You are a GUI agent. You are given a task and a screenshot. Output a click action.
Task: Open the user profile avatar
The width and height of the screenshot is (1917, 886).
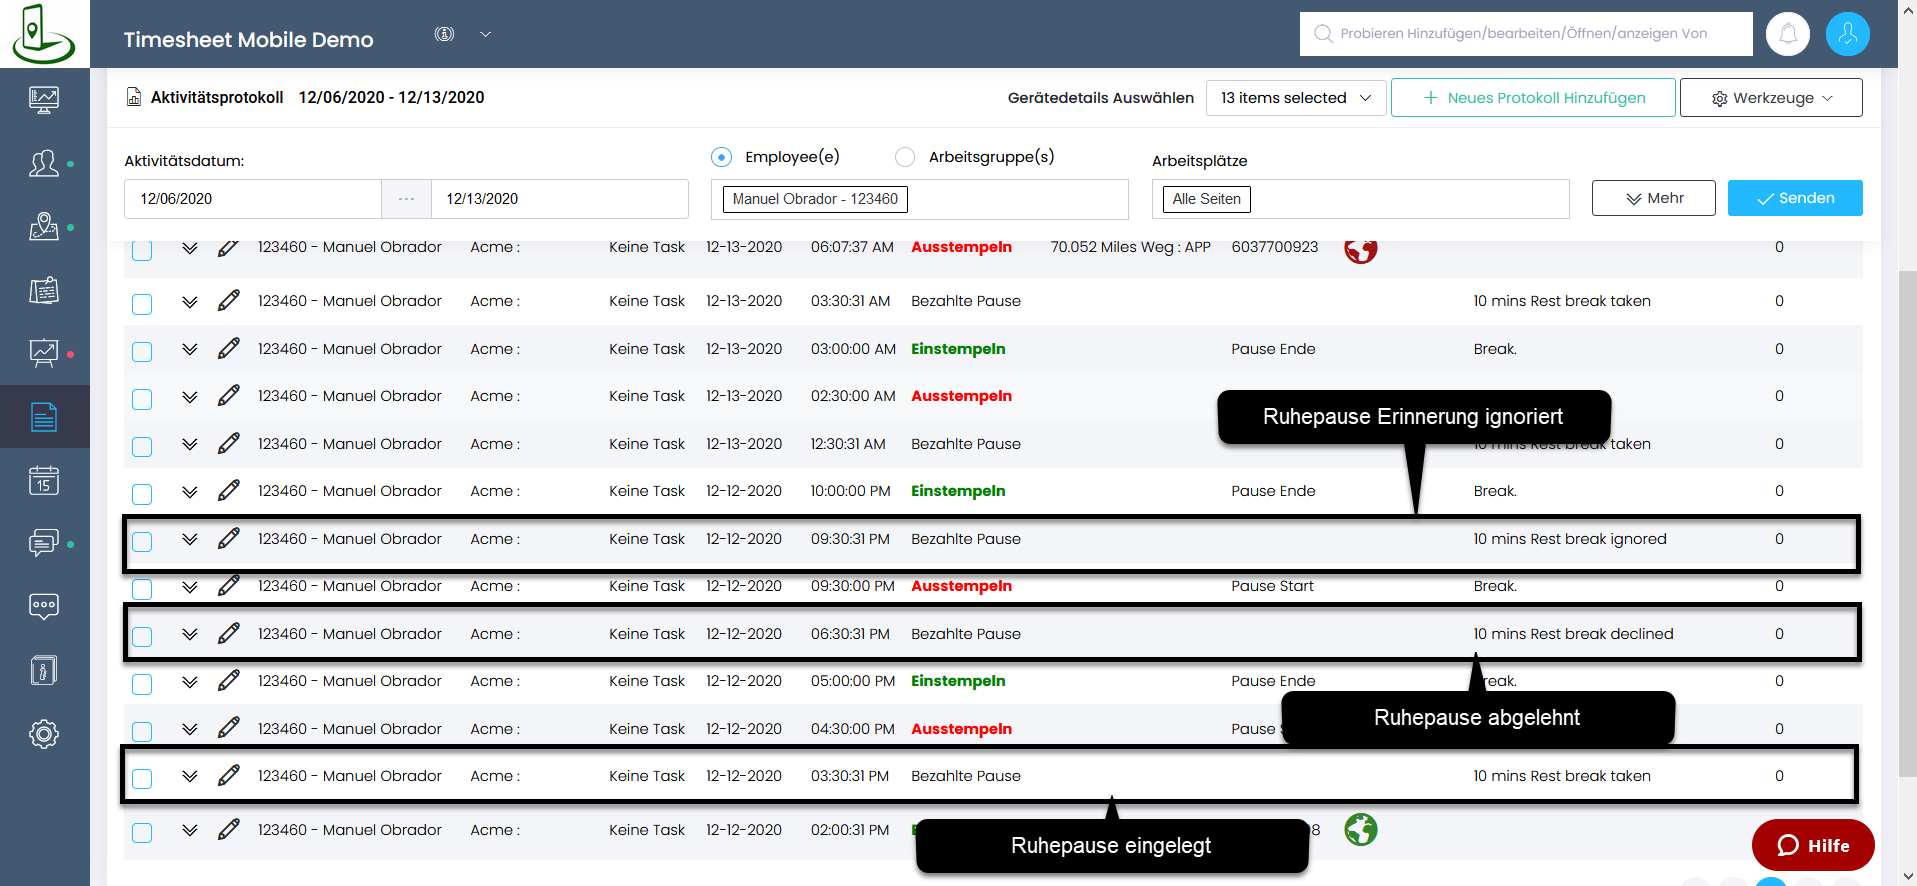(x=1847, y=34)
